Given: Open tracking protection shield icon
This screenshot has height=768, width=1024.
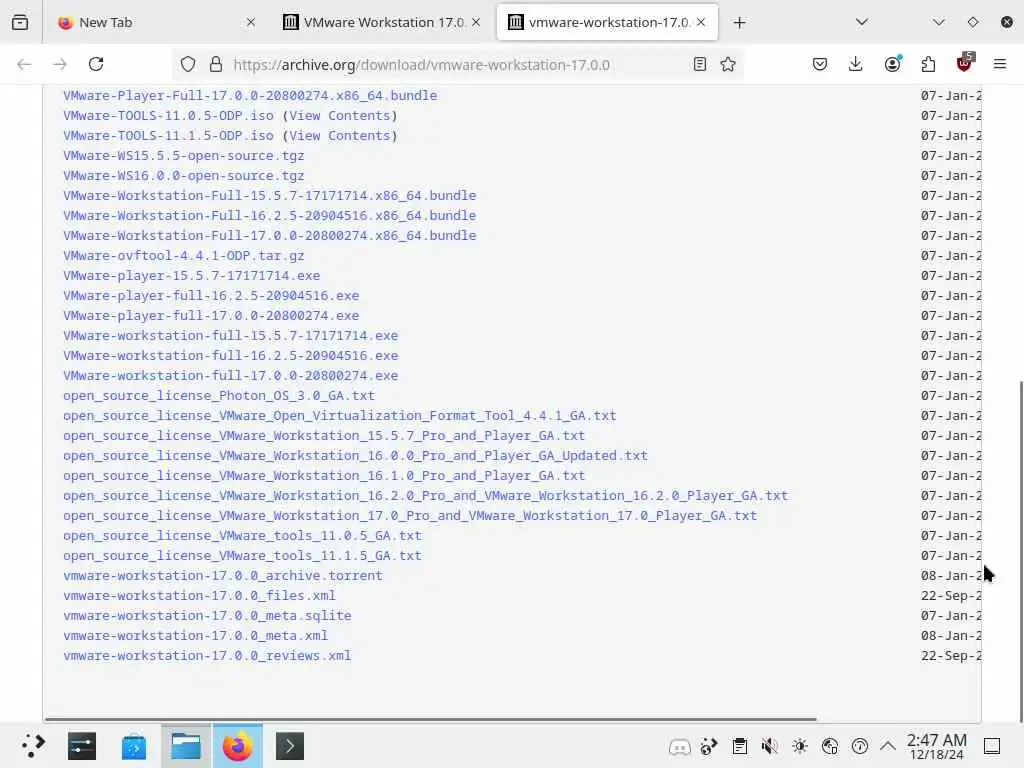Looking at the screenshot, I should click(x=188, y=64).
